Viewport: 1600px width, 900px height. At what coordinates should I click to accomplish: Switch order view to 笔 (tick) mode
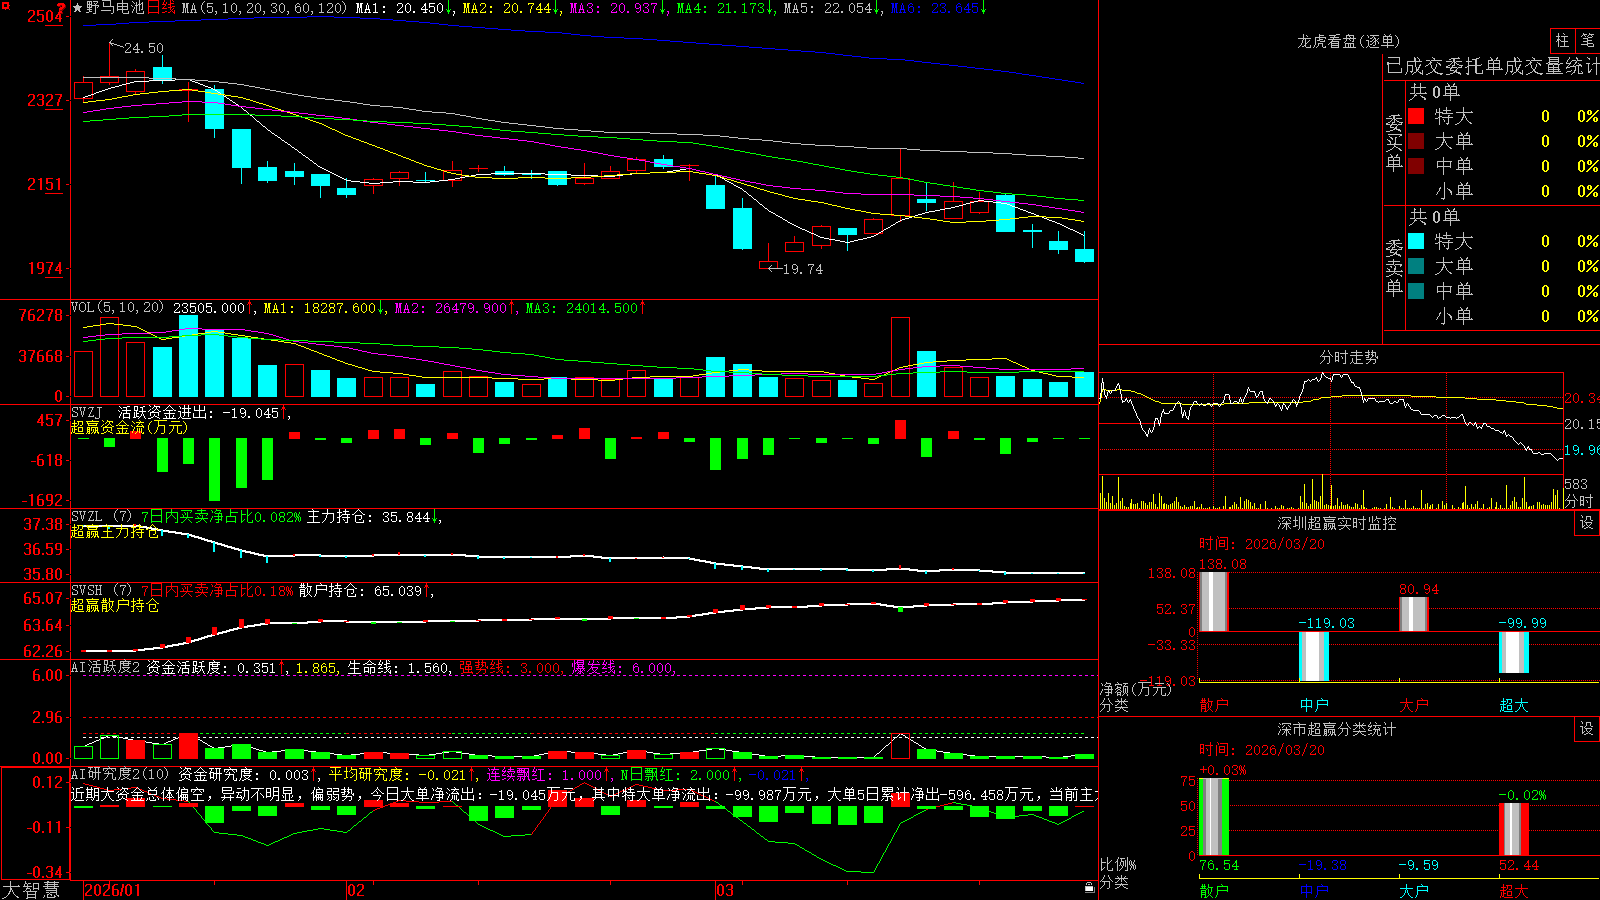tap(1588, 40)
